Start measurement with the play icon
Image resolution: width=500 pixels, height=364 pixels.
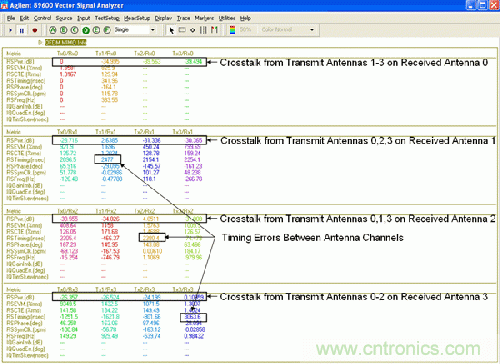pos(10,30)
